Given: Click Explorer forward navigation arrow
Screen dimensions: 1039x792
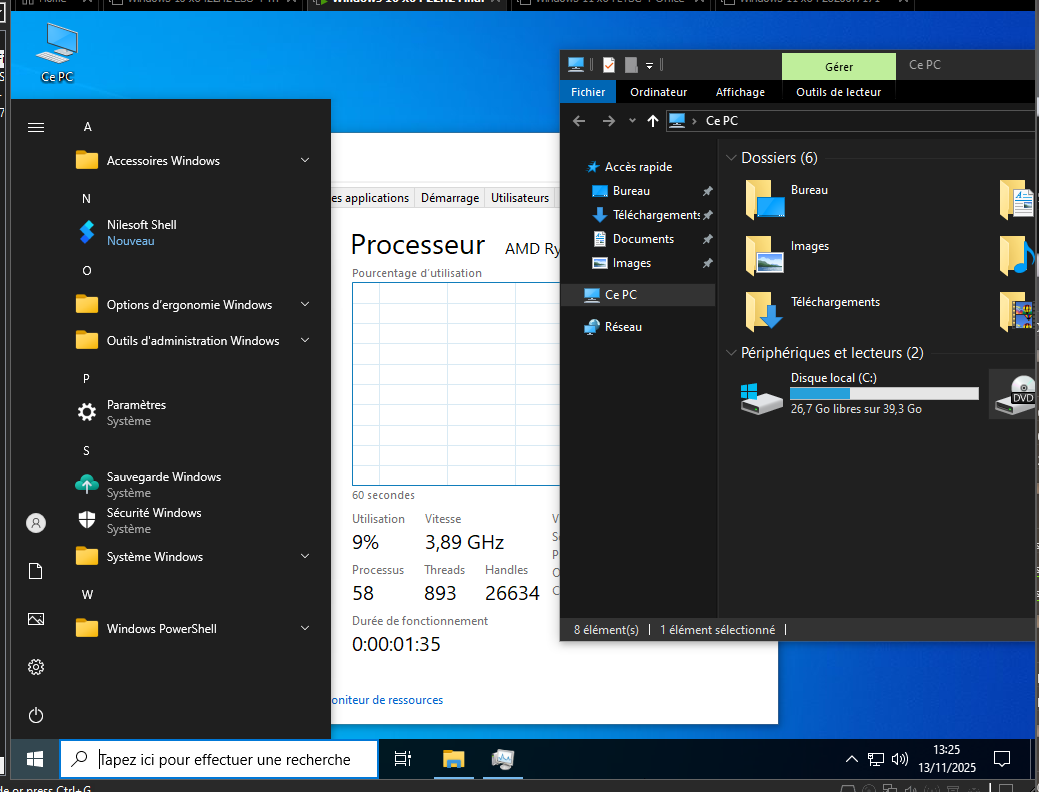Looking at the screenshot, I should [608, 121].
